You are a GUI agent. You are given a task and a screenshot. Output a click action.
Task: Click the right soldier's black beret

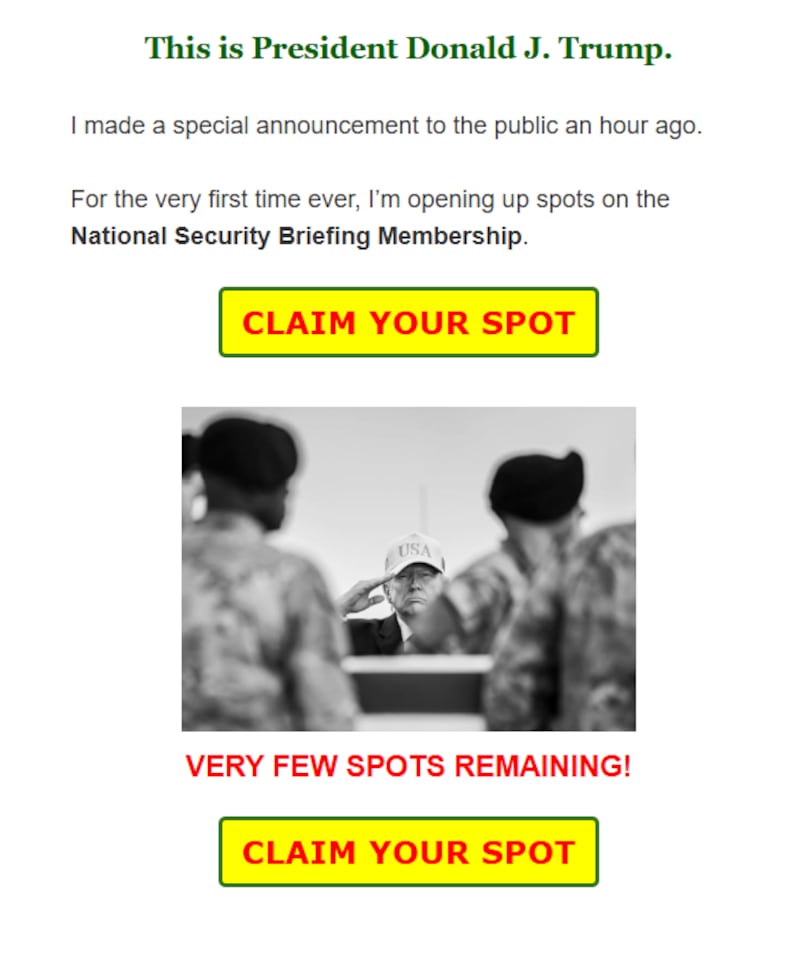point(537,485)
